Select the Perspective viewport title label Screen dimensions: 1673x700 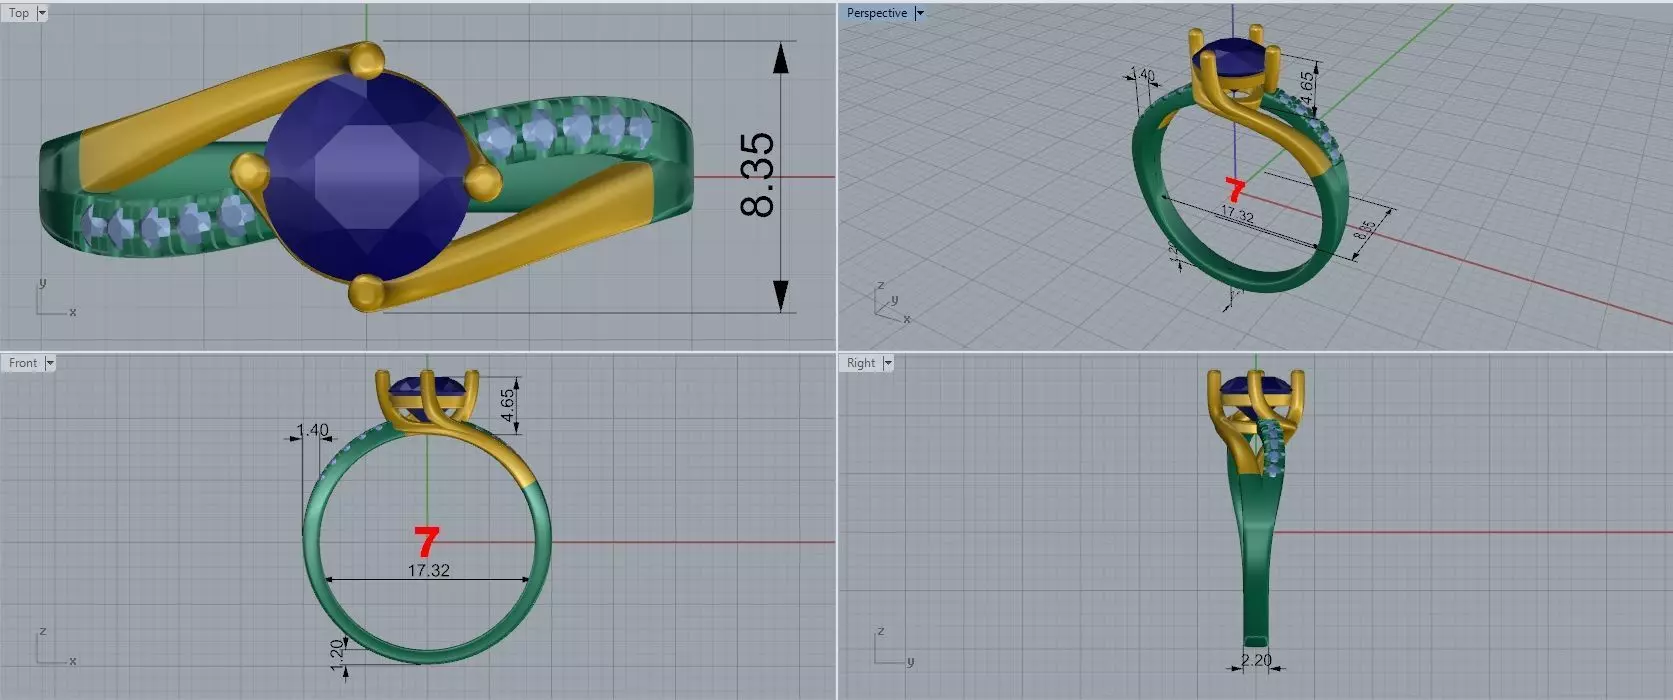877,13
